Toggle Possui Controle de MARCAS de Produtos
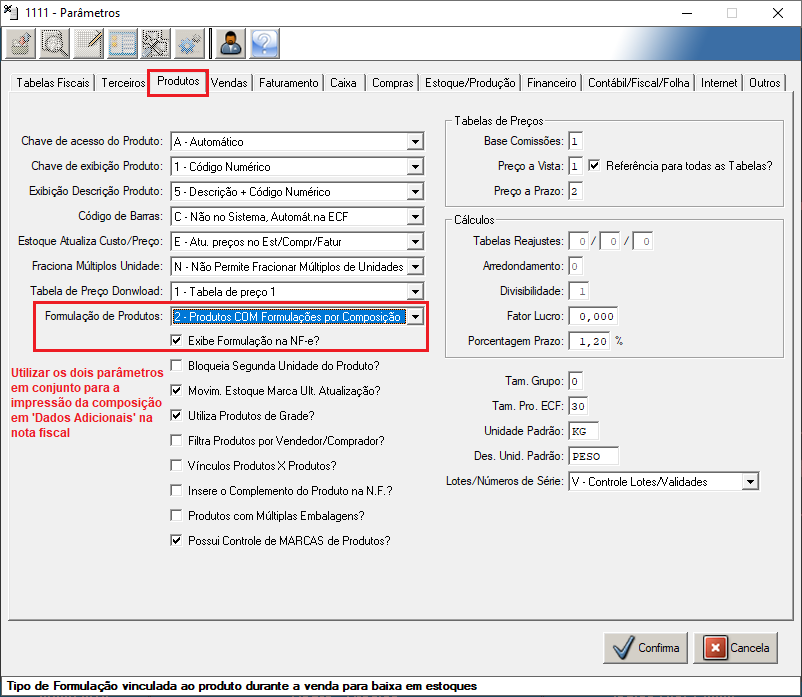The height and width of the screenshot is (697, 802). 176,541
